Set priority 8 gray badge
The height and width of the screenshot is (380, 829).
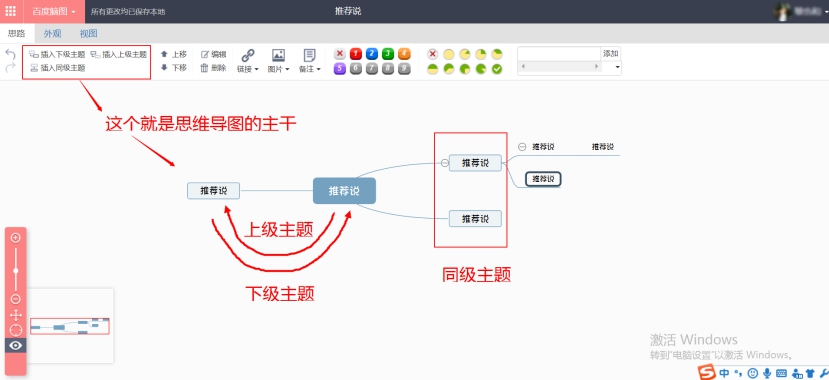pos(388,69)
